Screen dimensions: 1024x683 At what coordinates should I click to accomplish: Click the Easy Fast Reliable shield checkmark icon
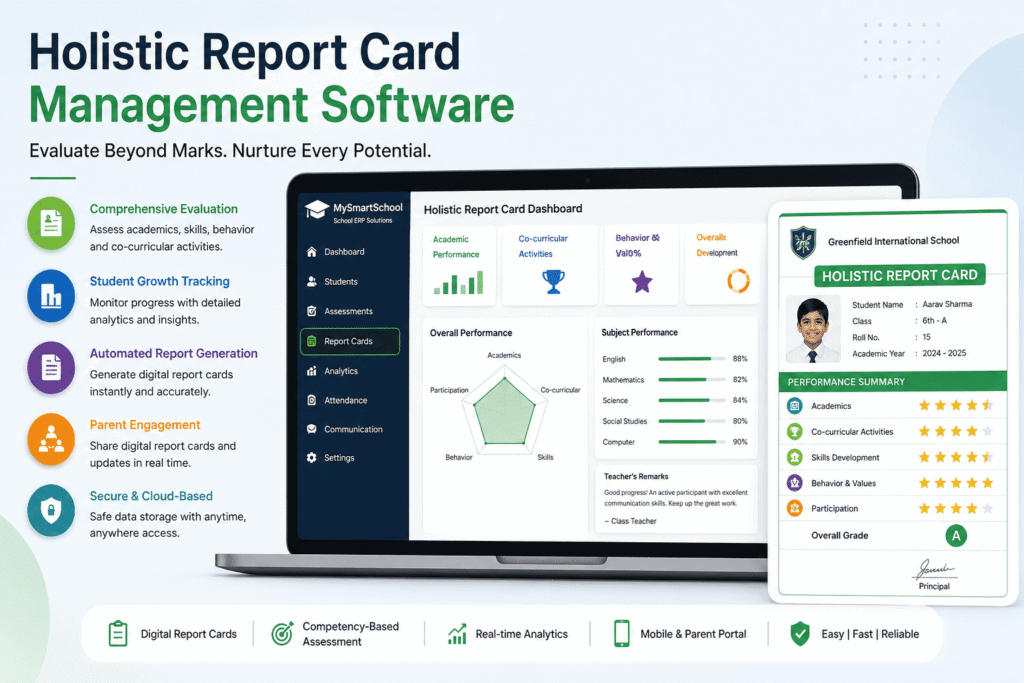800,633
